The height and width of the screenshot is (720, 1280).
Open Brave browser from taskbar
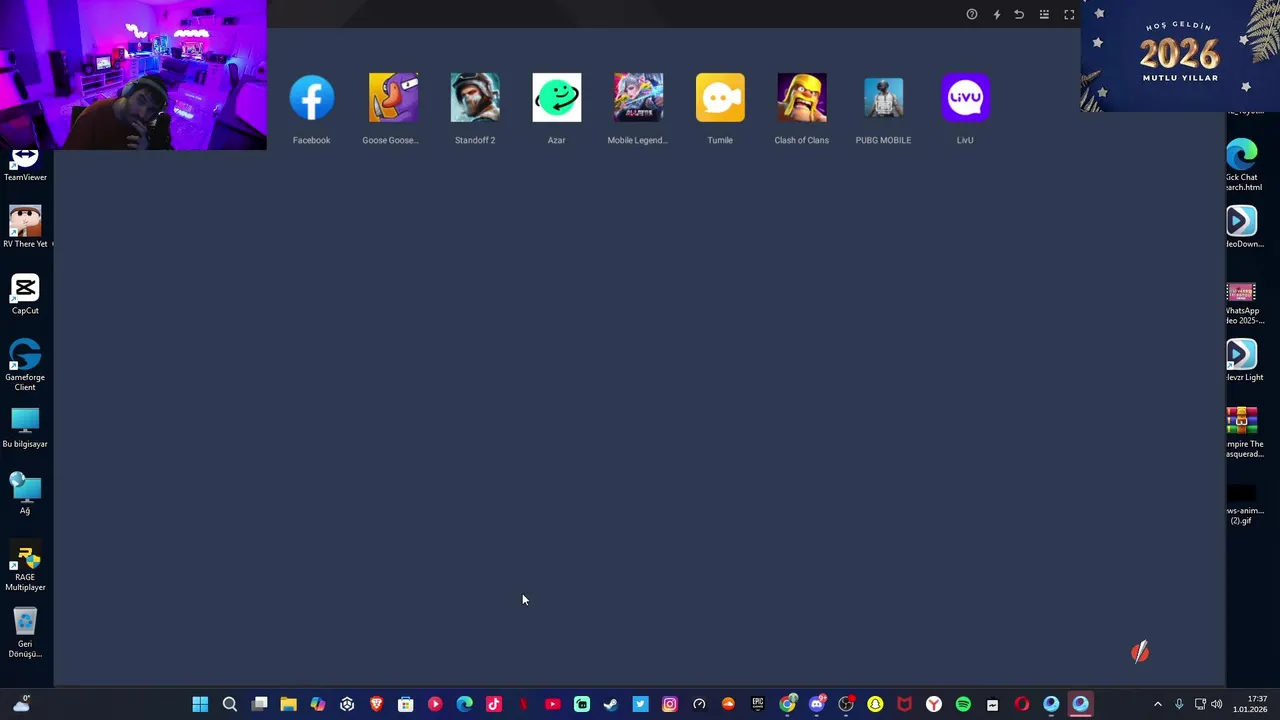tap(376, 704)
